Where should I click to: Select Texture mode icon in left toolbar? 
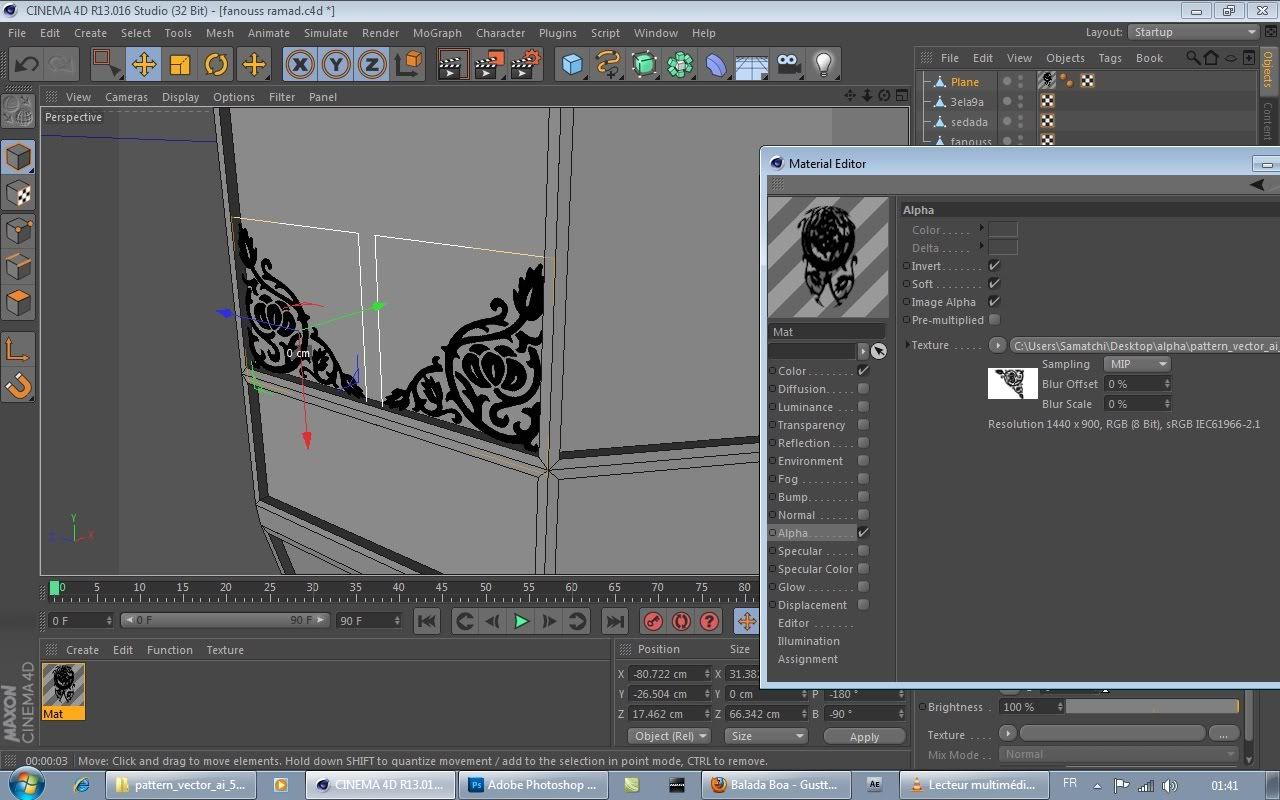coord(19,193)
